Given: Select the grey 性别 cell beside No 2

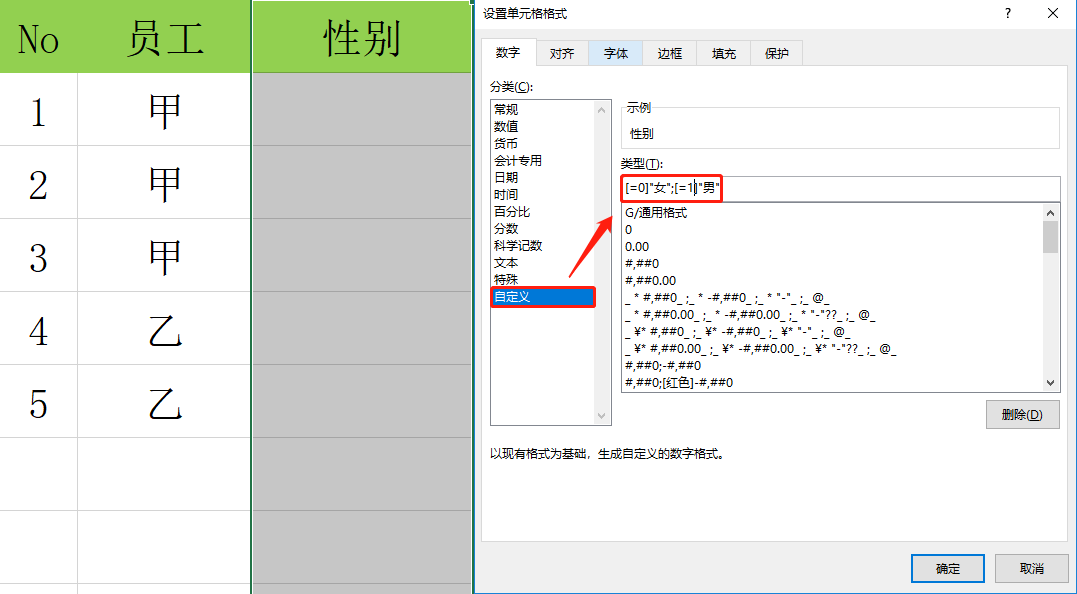Looking at the screenshot, I should tap(362, 182).
